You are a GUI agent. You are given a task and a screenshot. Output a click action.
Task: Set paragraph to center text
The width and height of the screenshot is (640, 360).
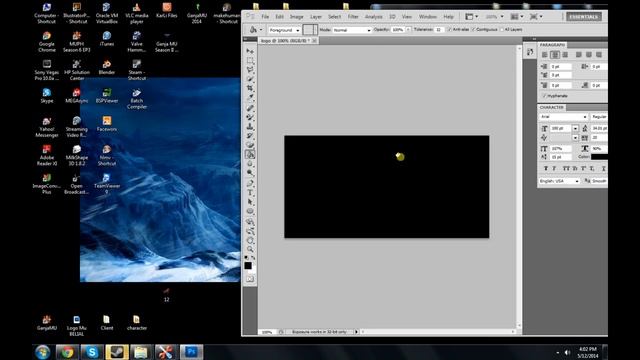click(x=555, y=55)
